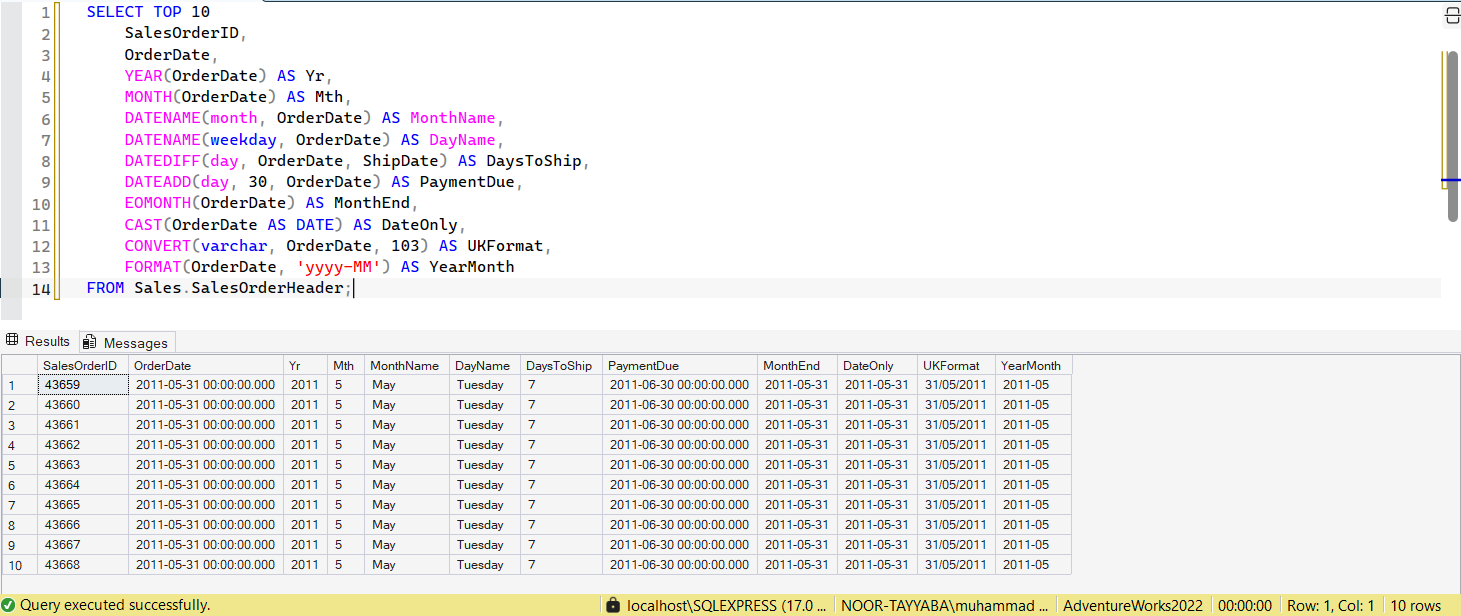Click the 00:00:00 elapsed time status entry
The width and height of the screenshot is (1461, 616).
(x=1245, y=605)
